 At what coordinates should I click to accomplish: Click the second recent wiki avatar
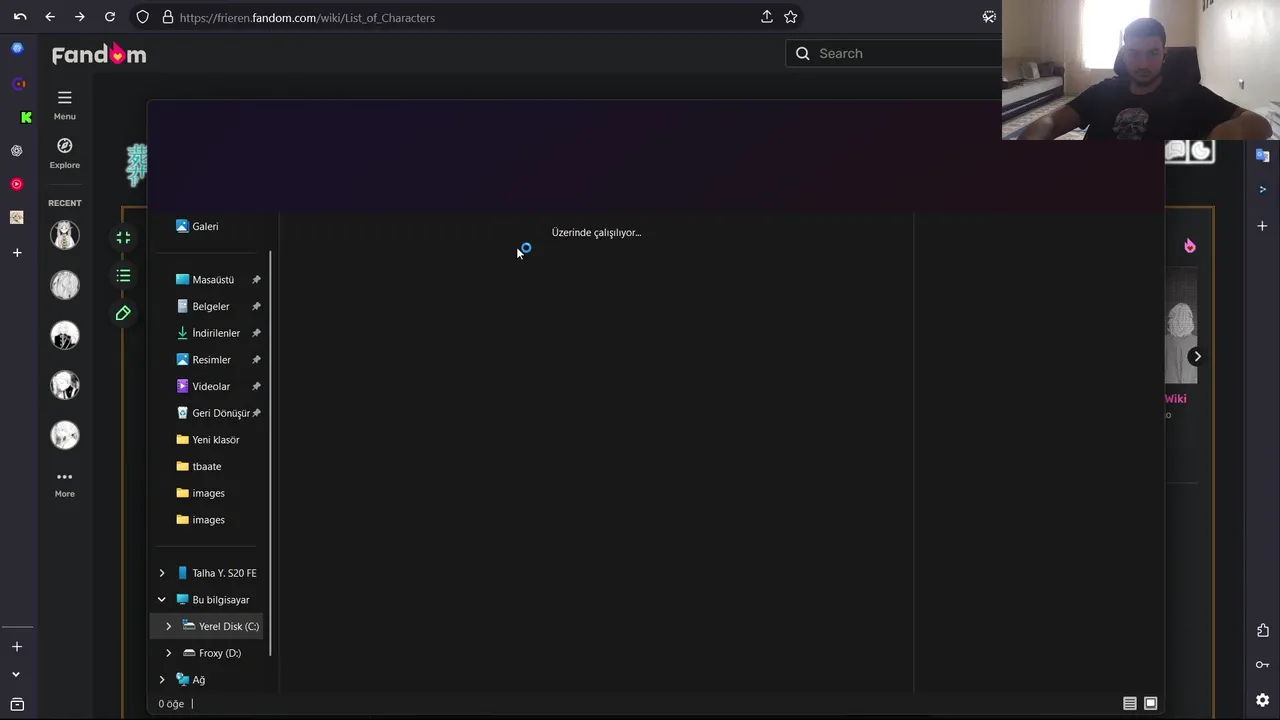tap(65, 285)
